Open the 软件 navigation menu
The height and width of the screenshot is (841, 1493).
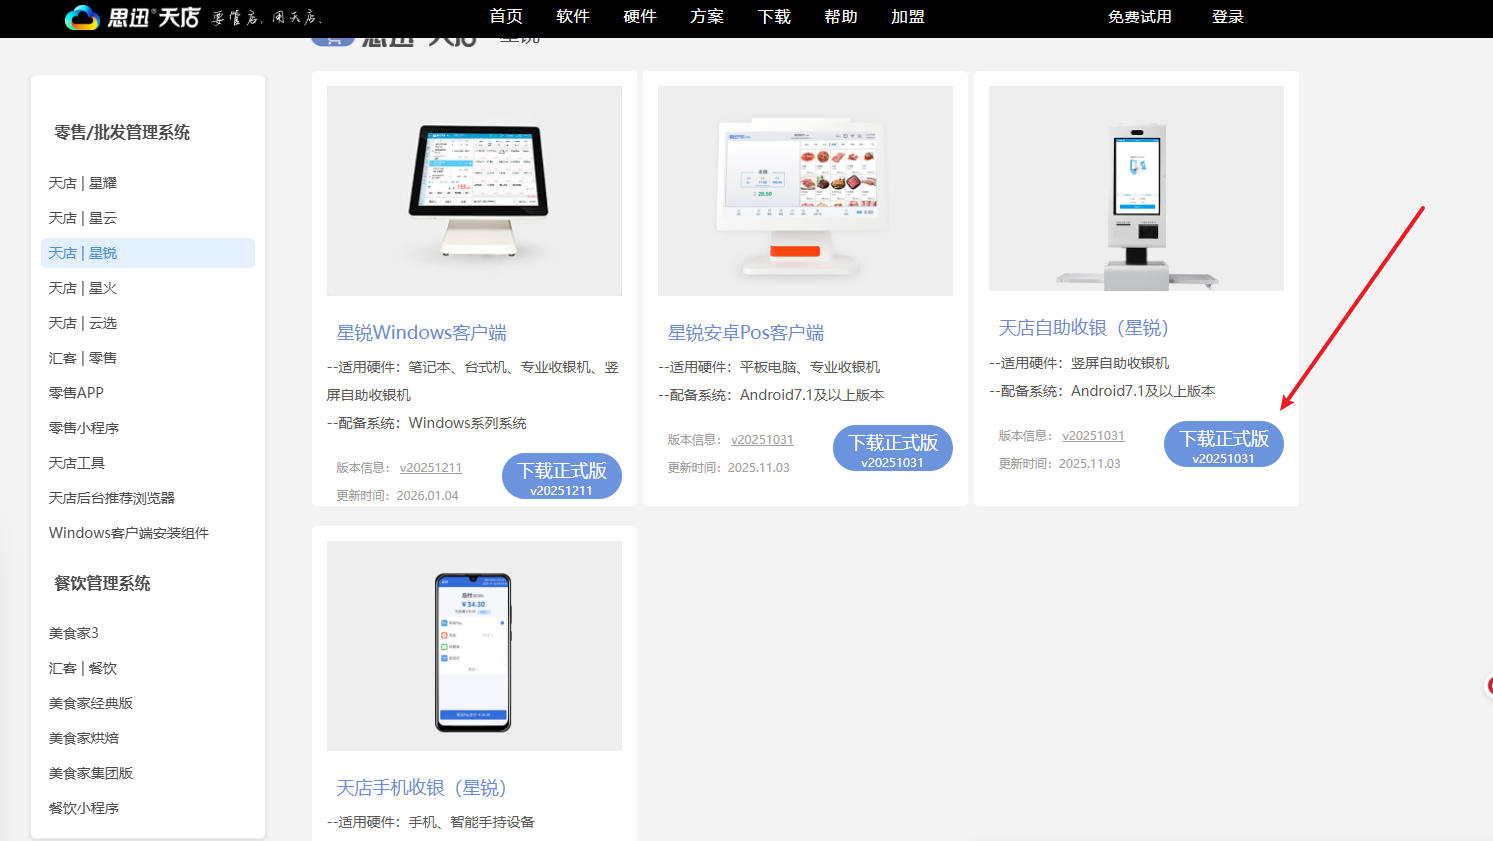pos(573,17)
